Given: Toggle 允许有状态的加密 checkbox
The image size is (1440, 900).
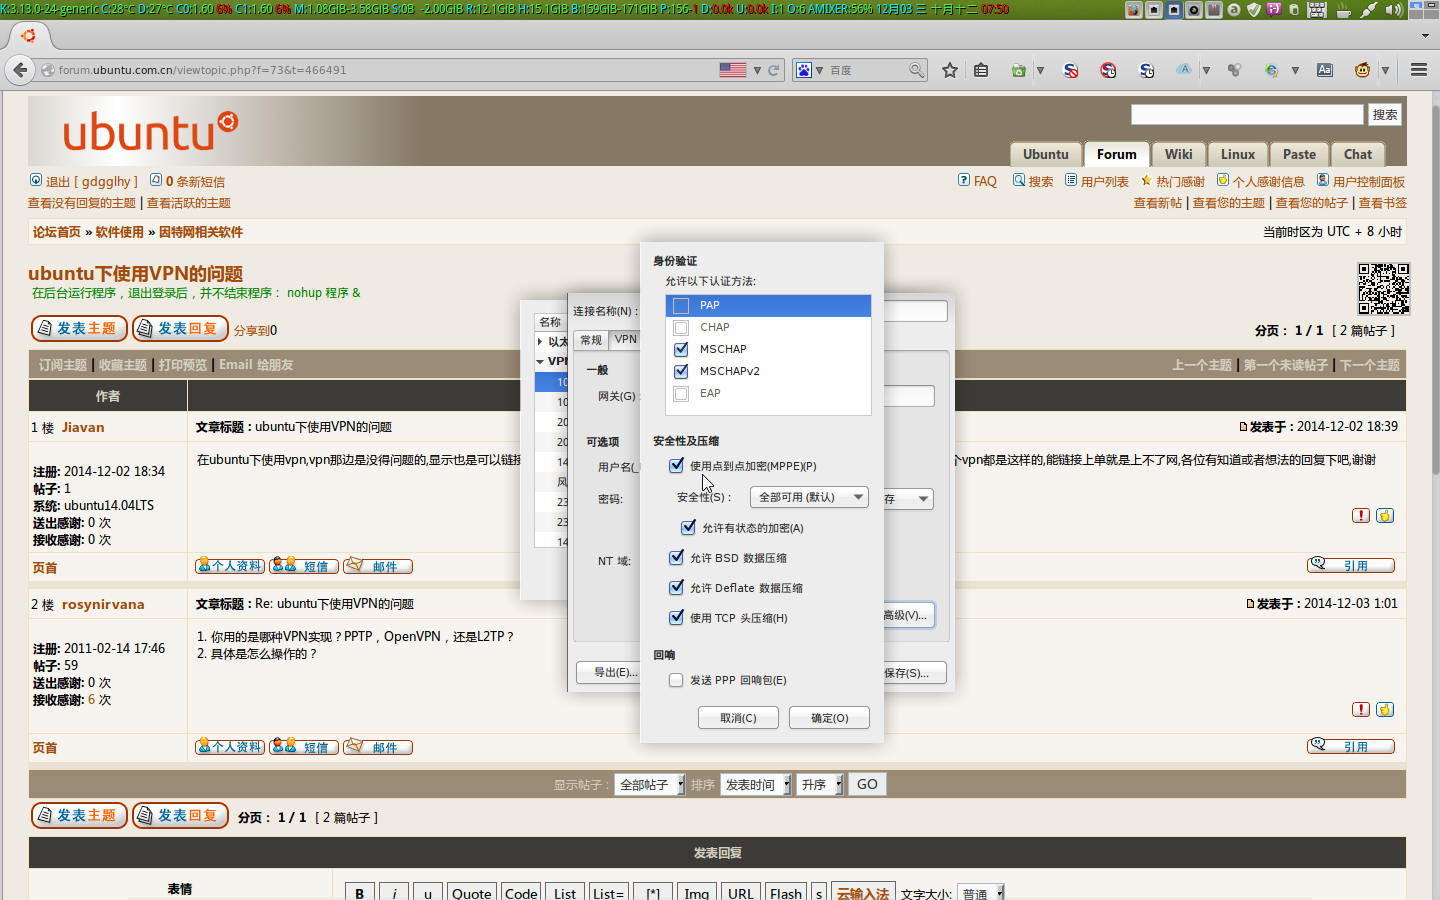Looking at the screenshot, I should tap(688, 527).
